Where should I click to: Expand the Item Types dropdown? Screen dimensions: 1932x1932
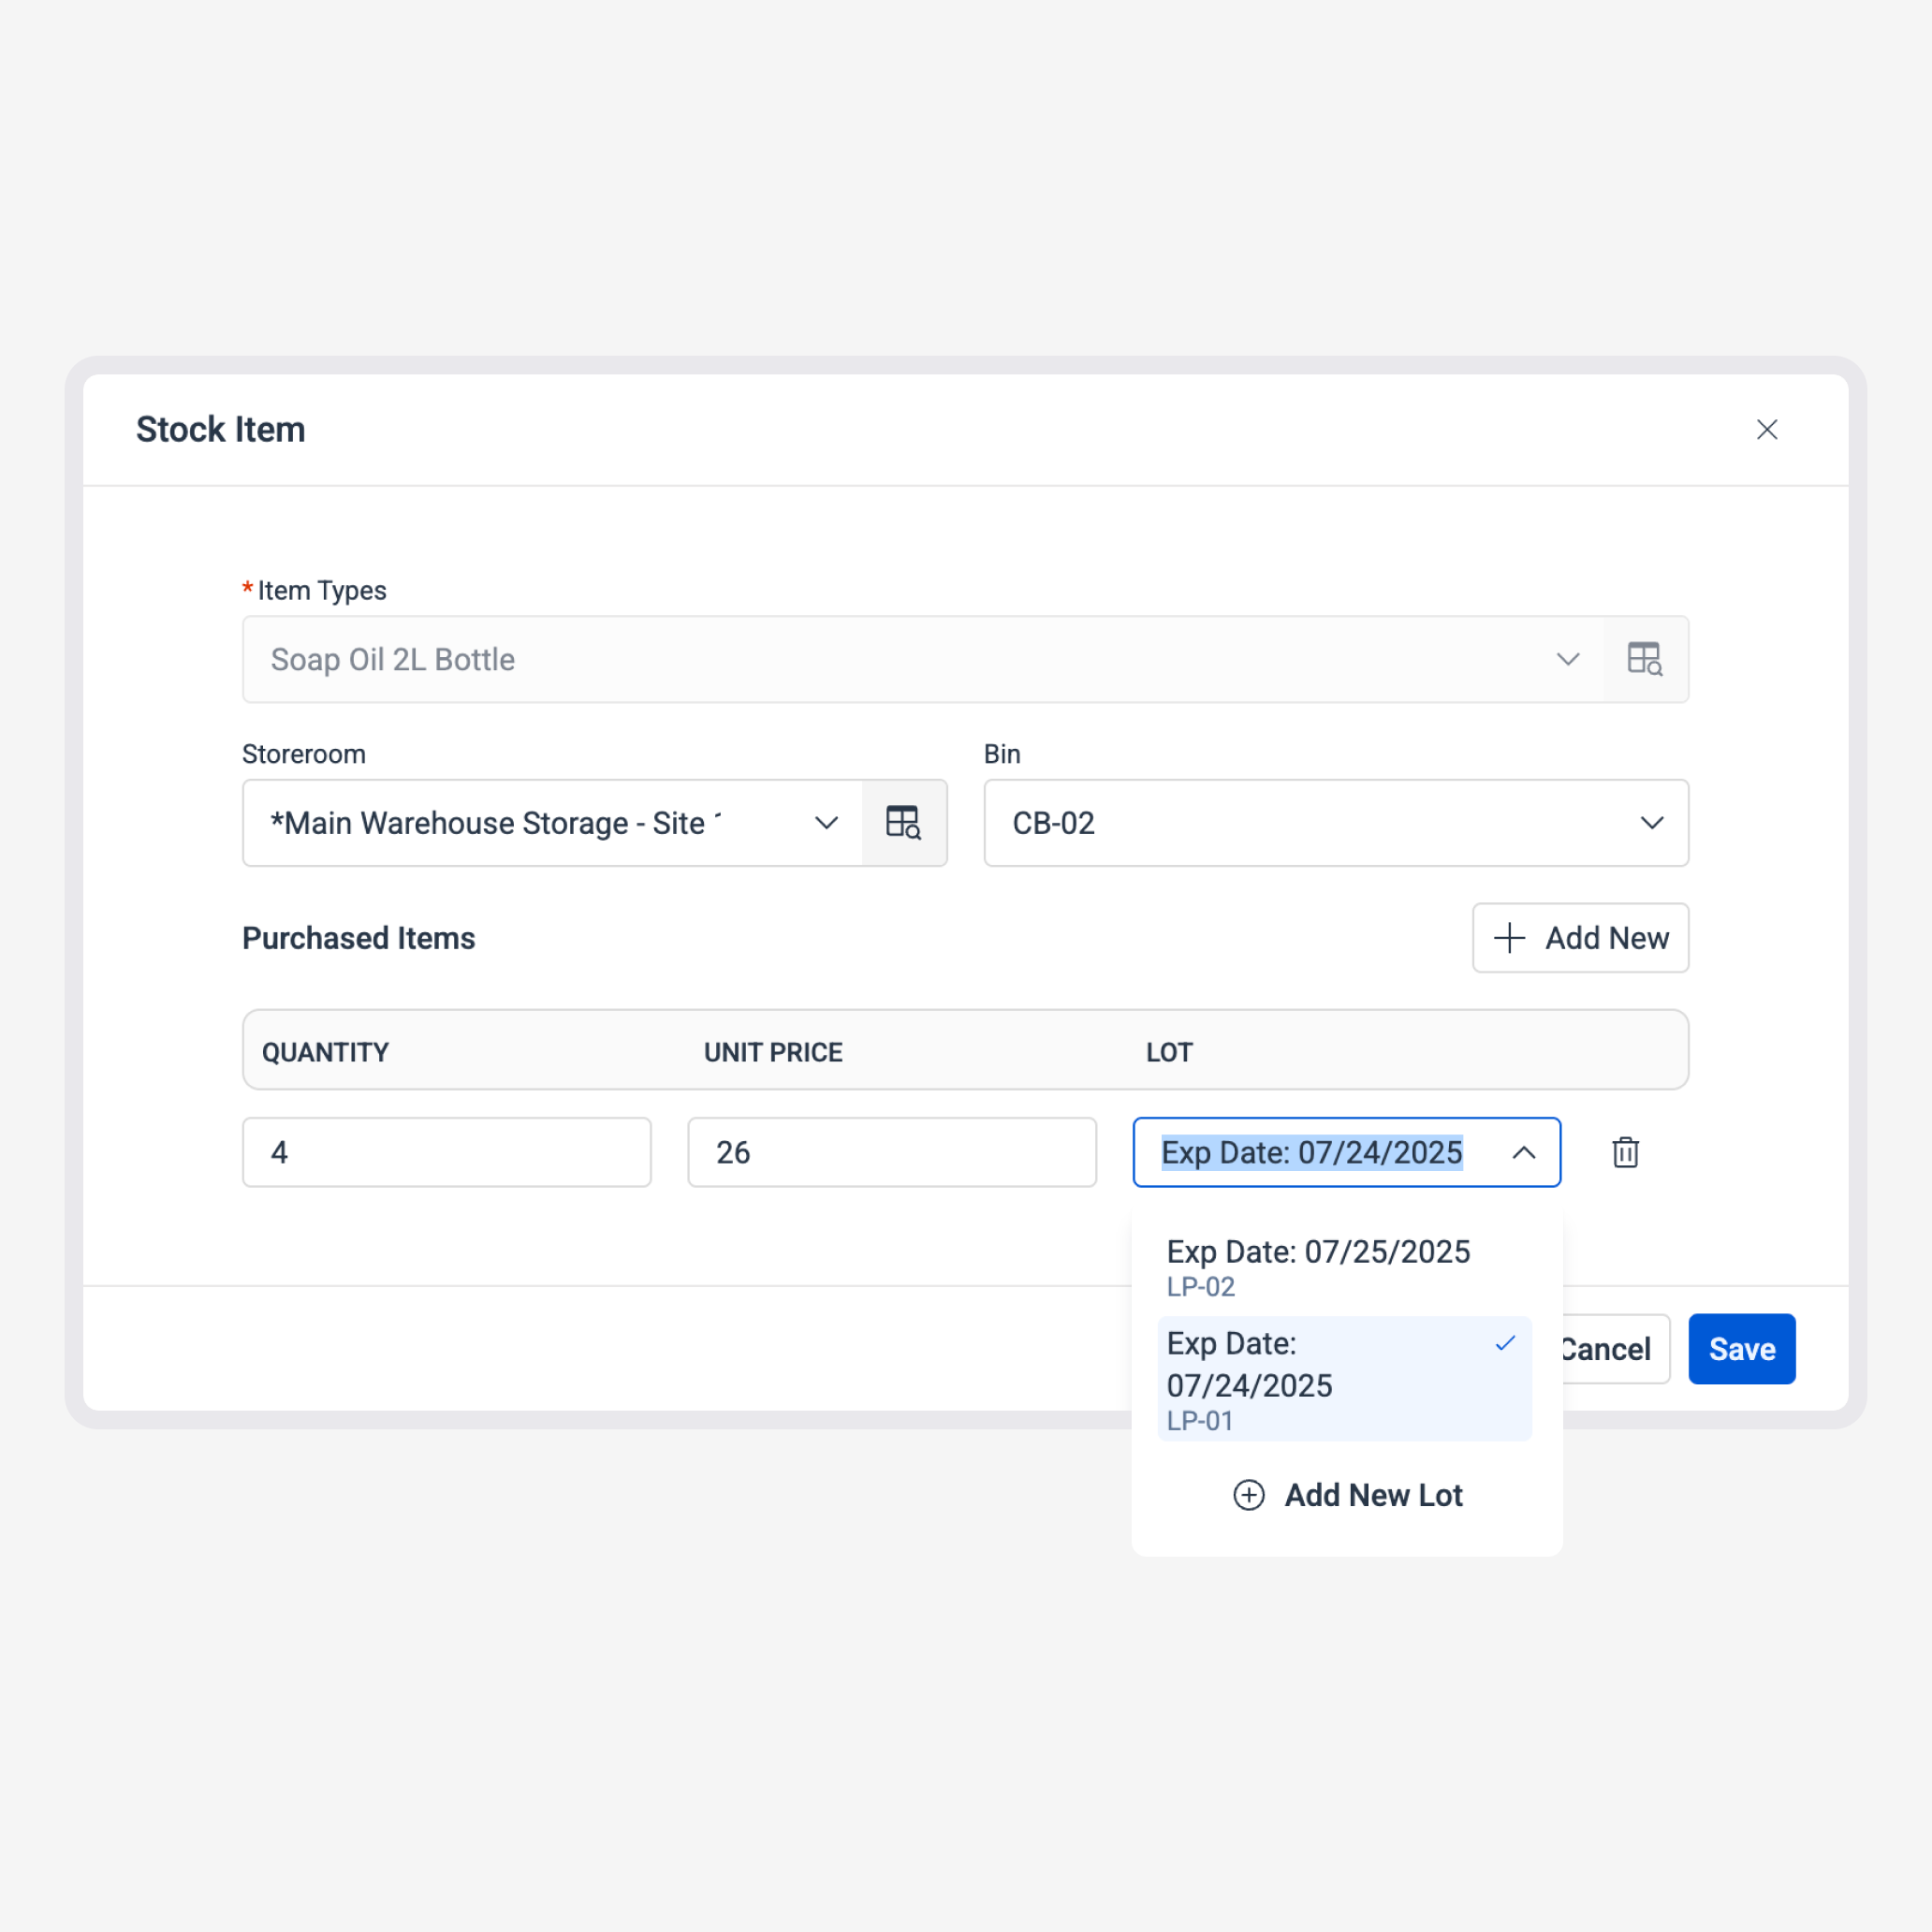click(1568, 658)
